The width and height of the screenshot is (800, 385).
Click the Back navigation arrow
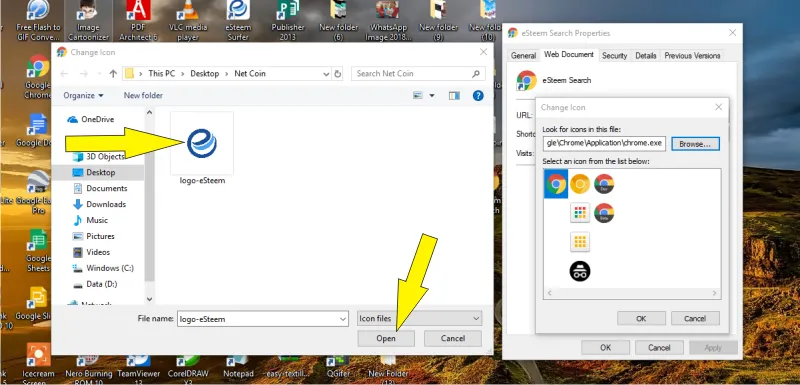64,73
